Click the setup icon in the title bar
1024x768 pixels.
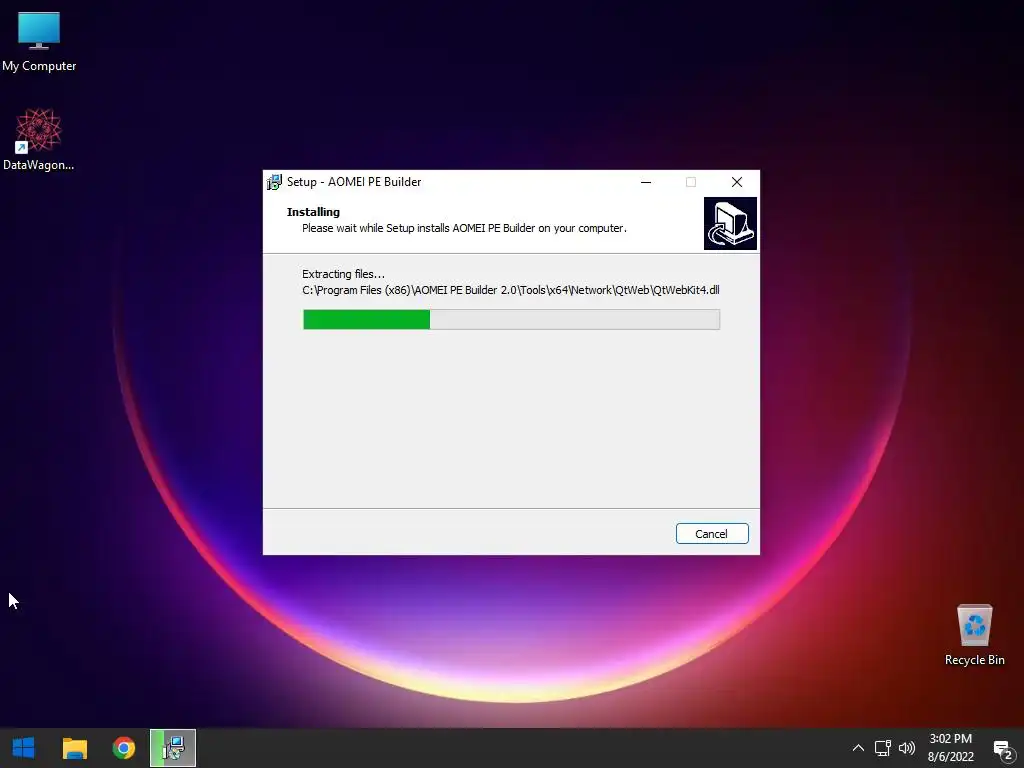[x=274, y=182]
